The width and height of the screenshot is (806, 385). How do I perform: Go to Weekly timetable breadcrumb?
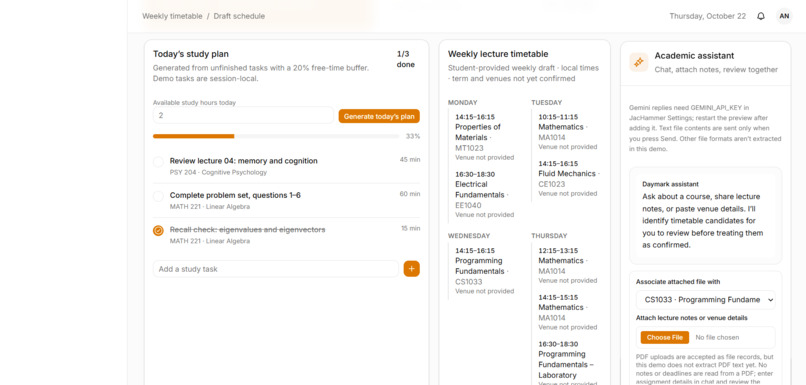pos(172,16)
